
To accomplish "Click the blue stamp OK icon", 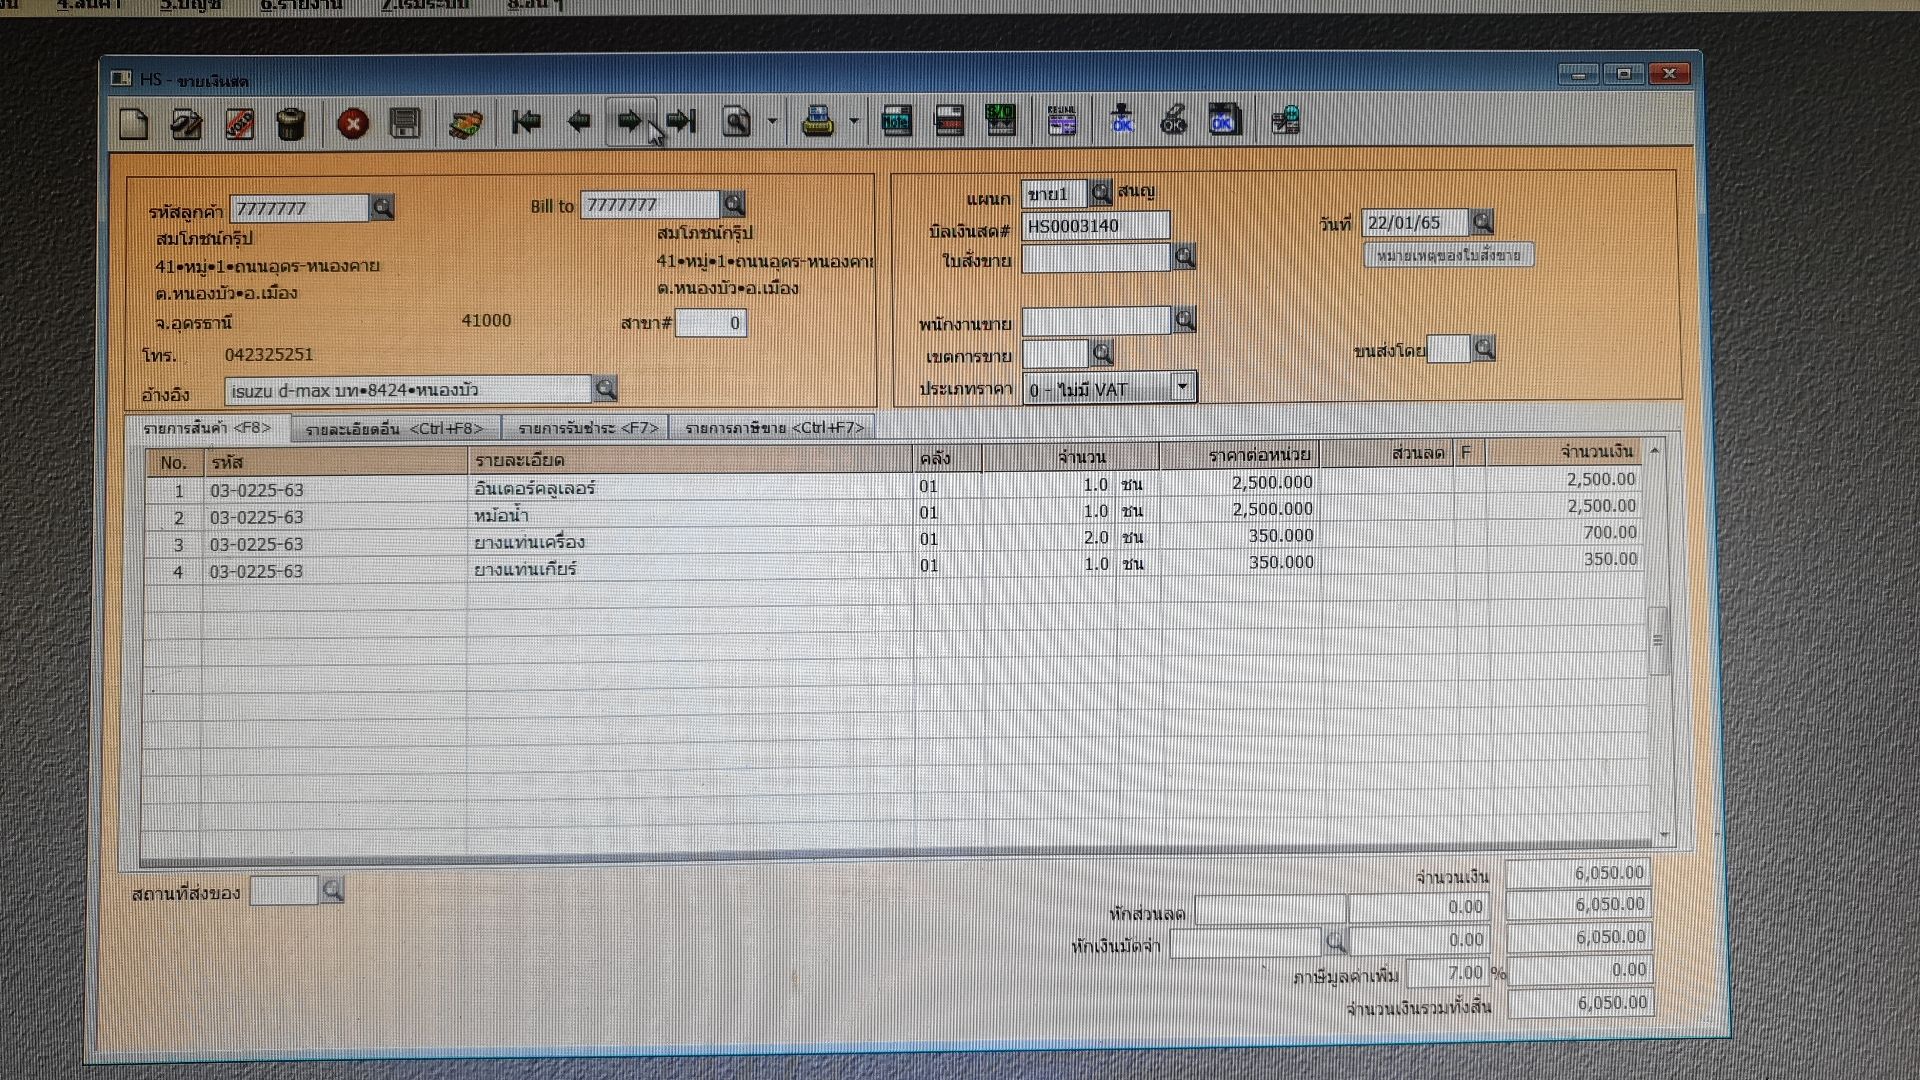I will click(x=1122, y=121).
